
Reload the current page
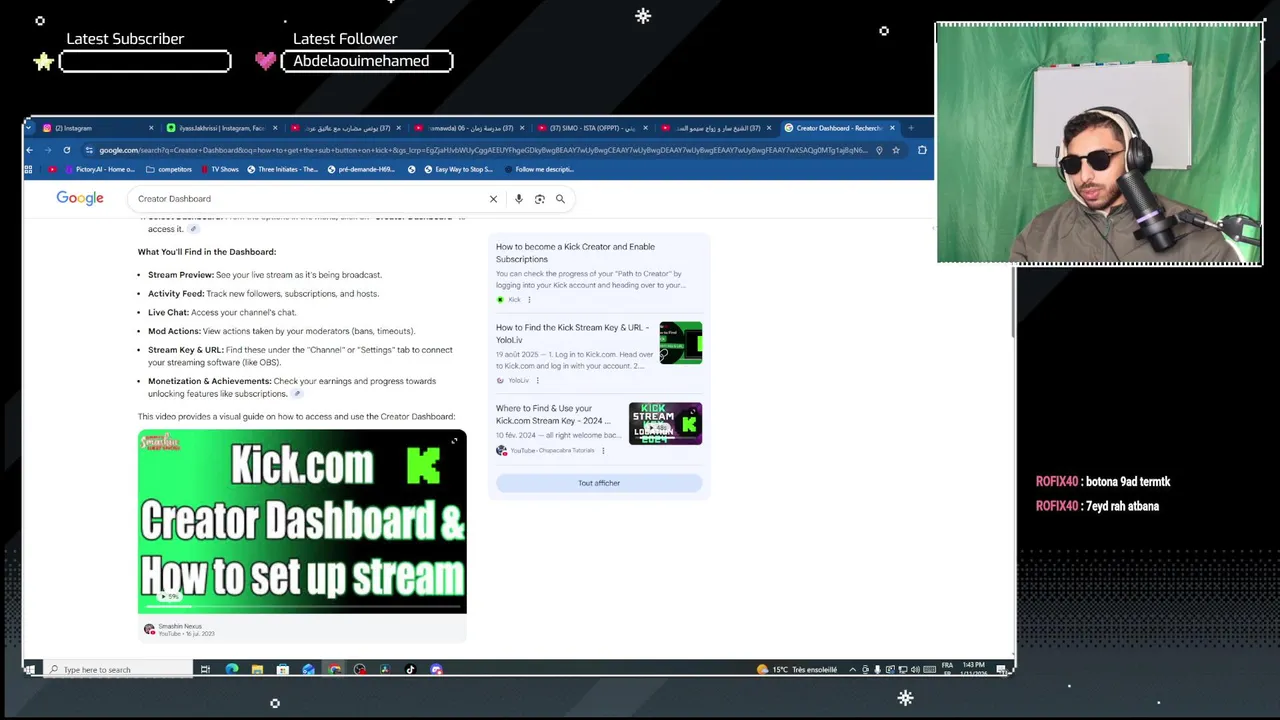pyautogui.click(x=67, y=150)
